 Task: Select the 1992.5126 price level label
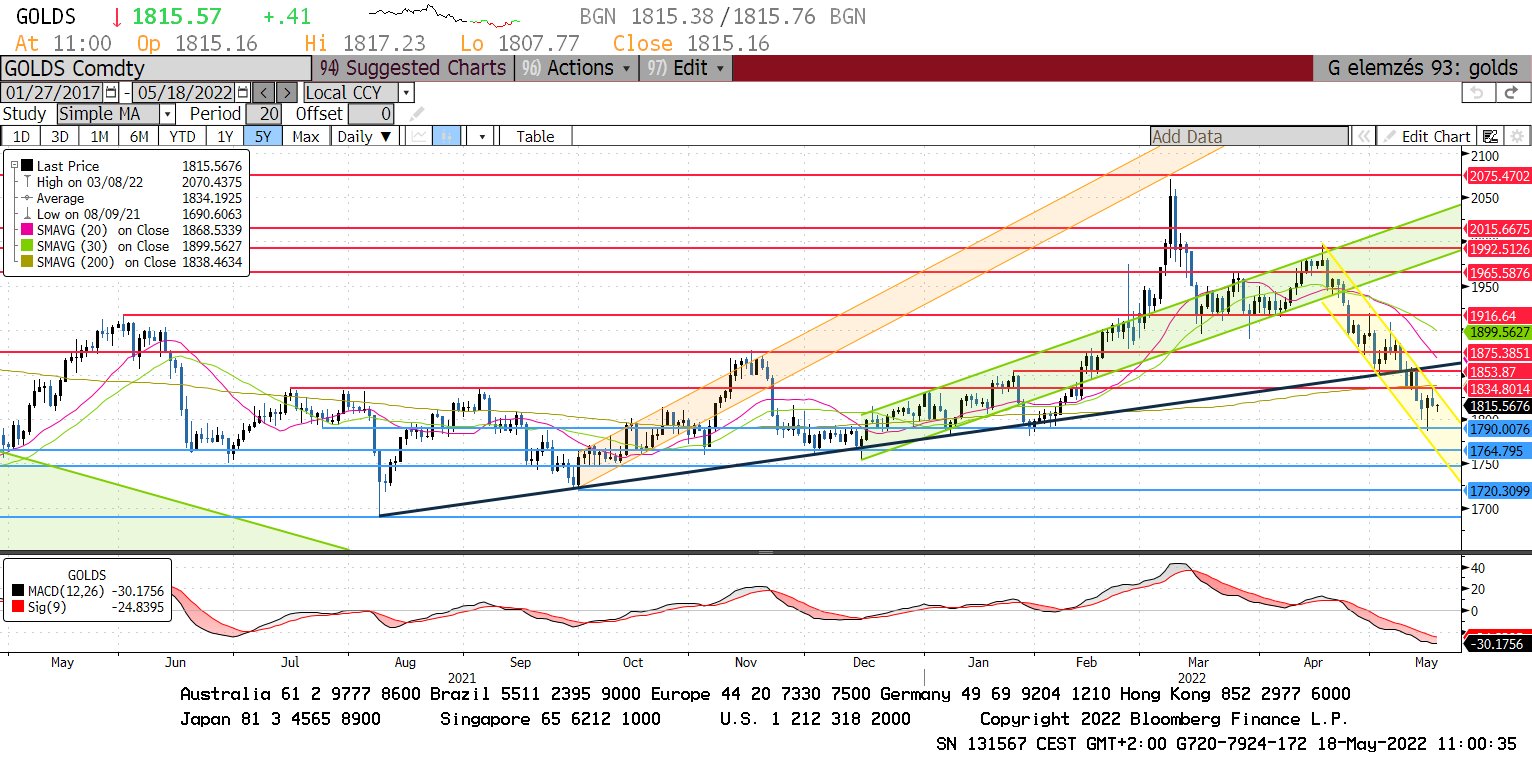[x=1499, y=248]
